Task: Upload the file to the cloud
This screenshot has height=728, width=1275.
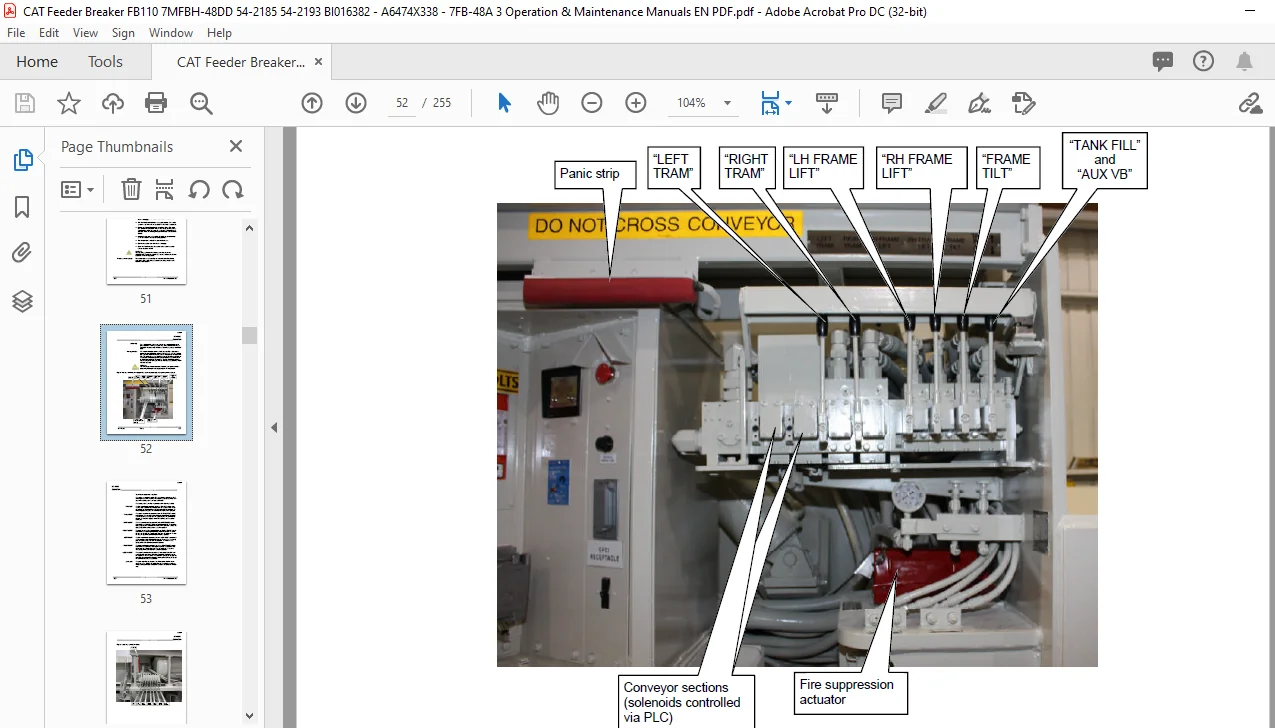Action: tap(113, 103)
